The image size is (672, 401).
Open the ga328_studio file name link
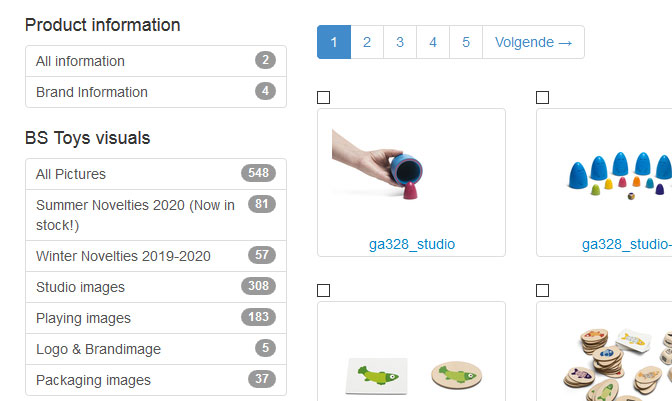pyautogui.click(x=411, y=243)
